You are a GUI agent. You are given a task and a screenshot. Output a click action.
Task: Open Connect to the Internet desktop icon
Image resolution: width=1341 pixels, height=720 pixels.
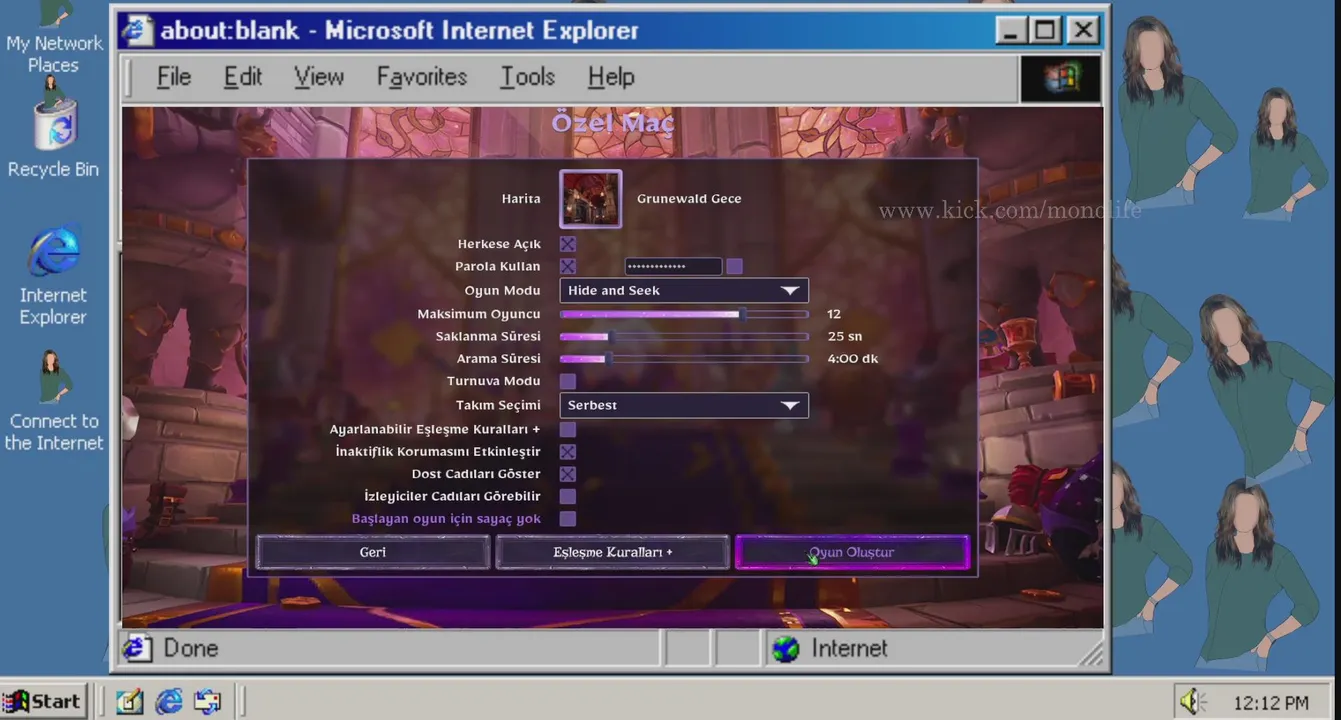coord(53,400)
